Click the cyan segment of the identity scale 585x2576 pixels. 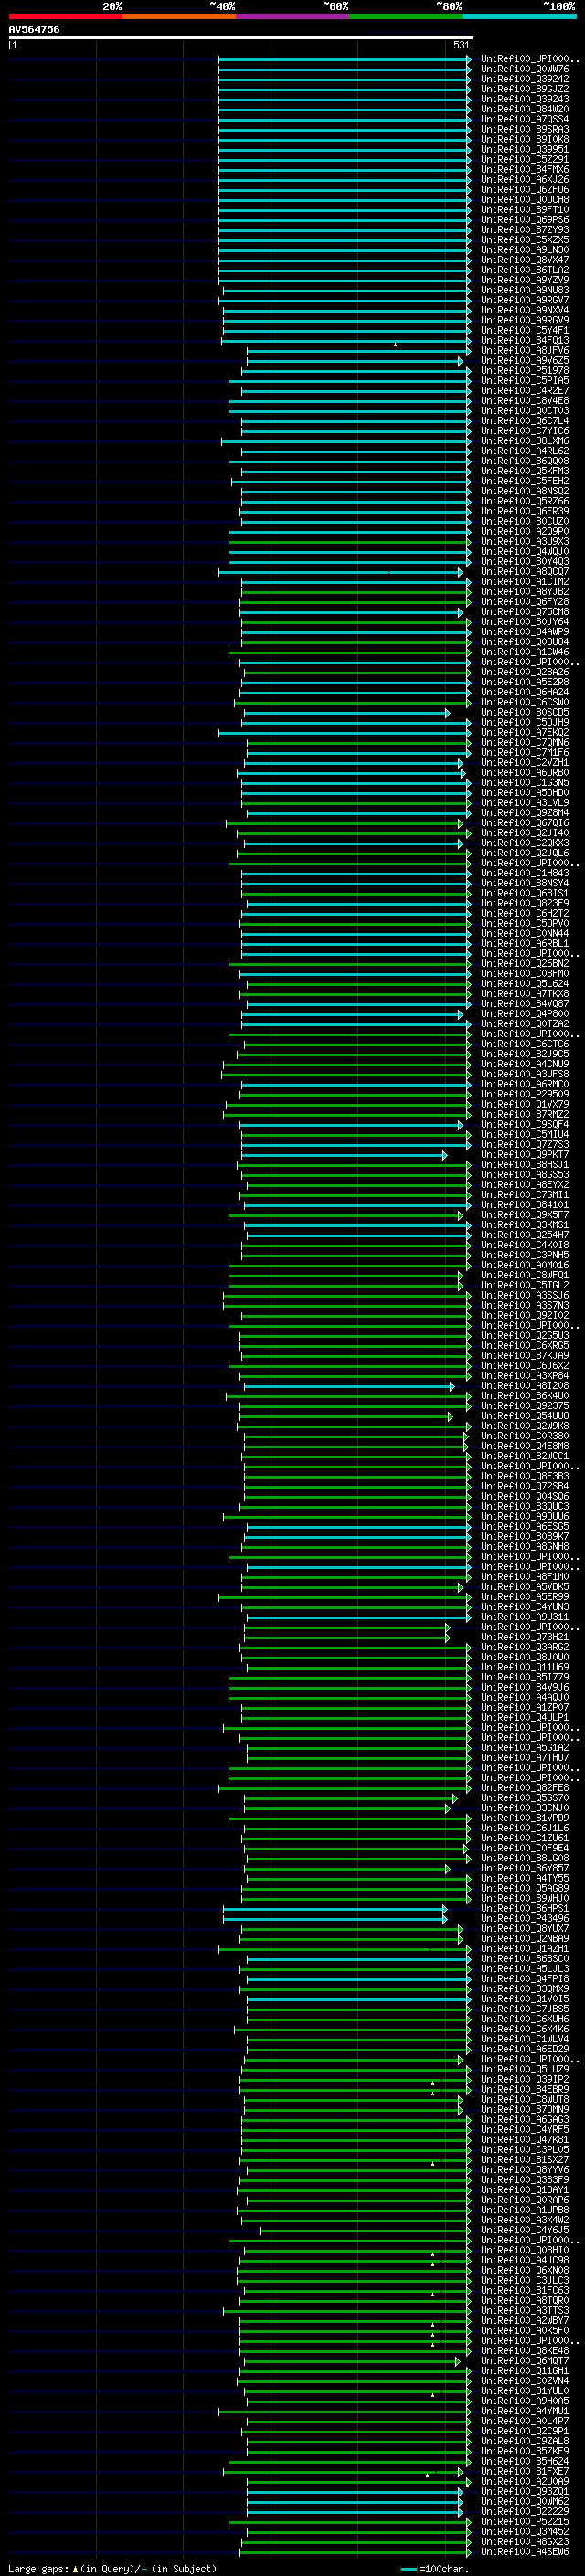click(x=520, y=16)
